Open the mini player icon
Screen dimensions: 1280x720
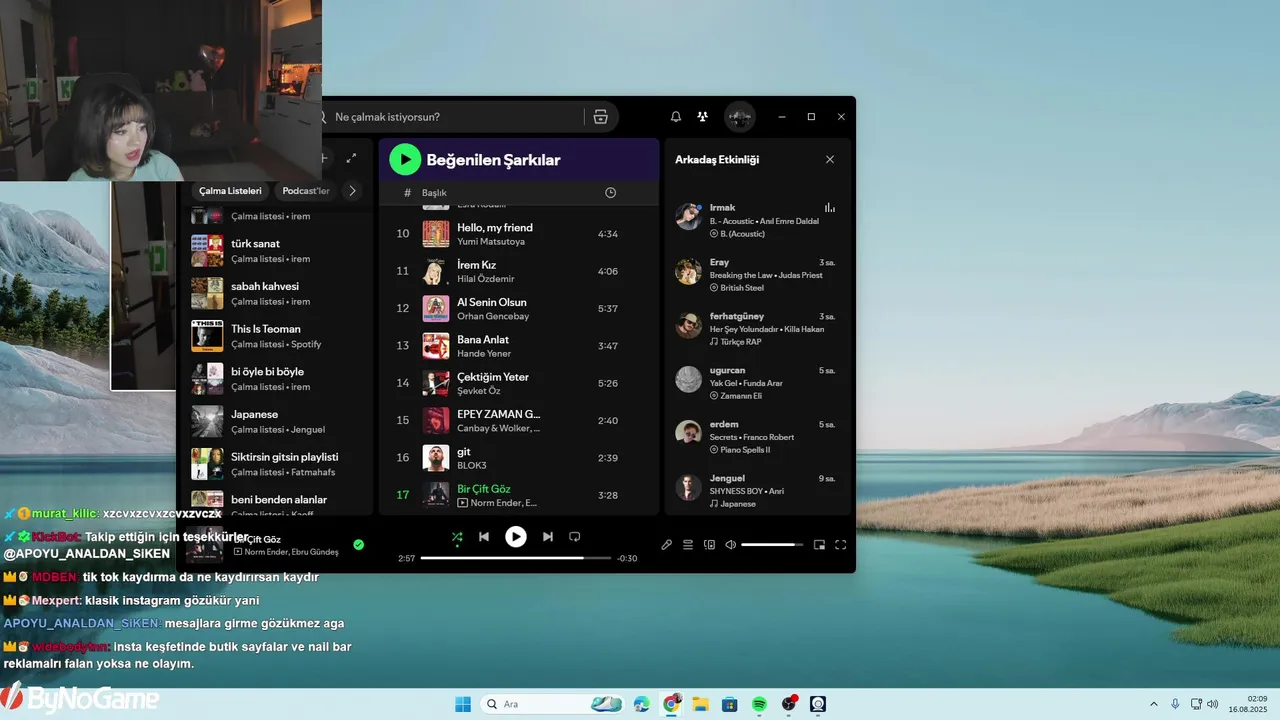[819, 545]
